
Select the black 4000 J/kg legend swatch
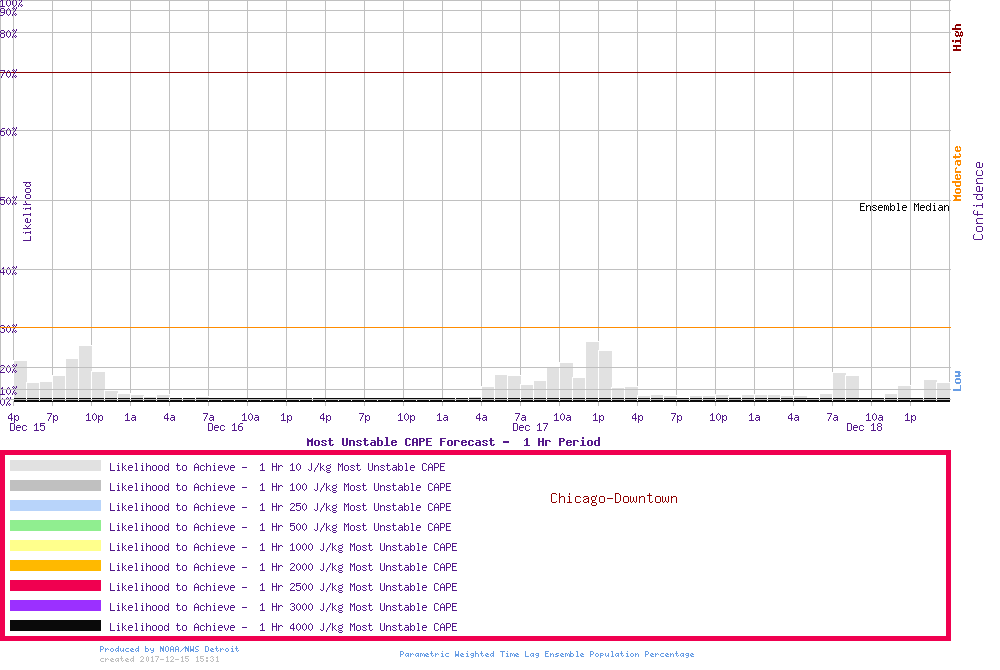[55, 626]
